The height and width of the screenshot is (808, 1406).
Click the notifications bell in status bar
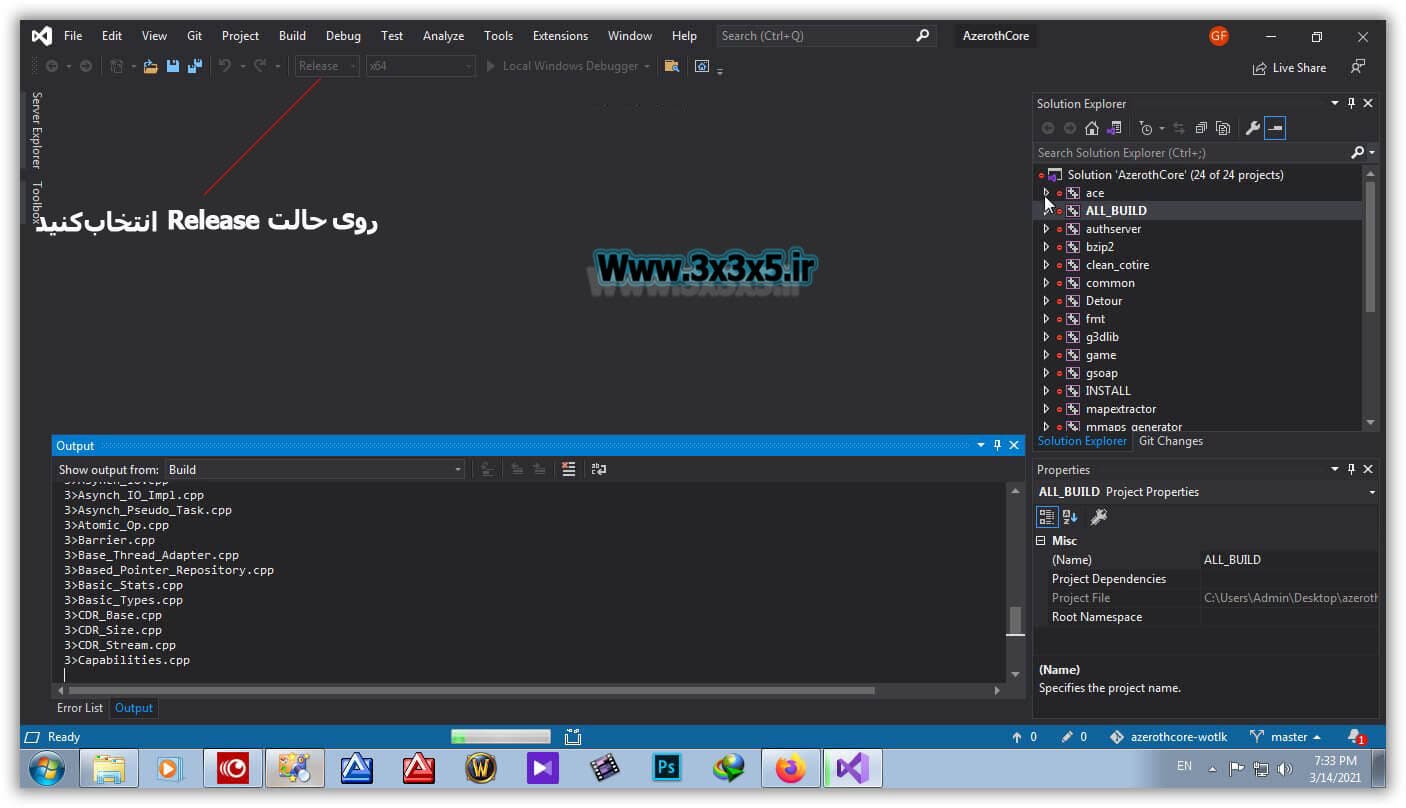click(1355, 737)
